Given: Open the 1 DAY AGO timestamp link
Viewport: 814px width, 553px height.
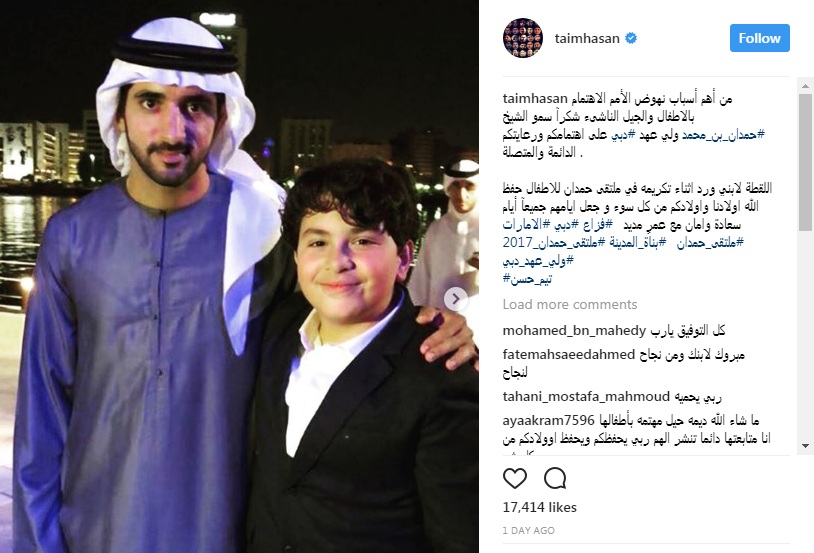Looking at the screenshot, I should coord(528,531).
